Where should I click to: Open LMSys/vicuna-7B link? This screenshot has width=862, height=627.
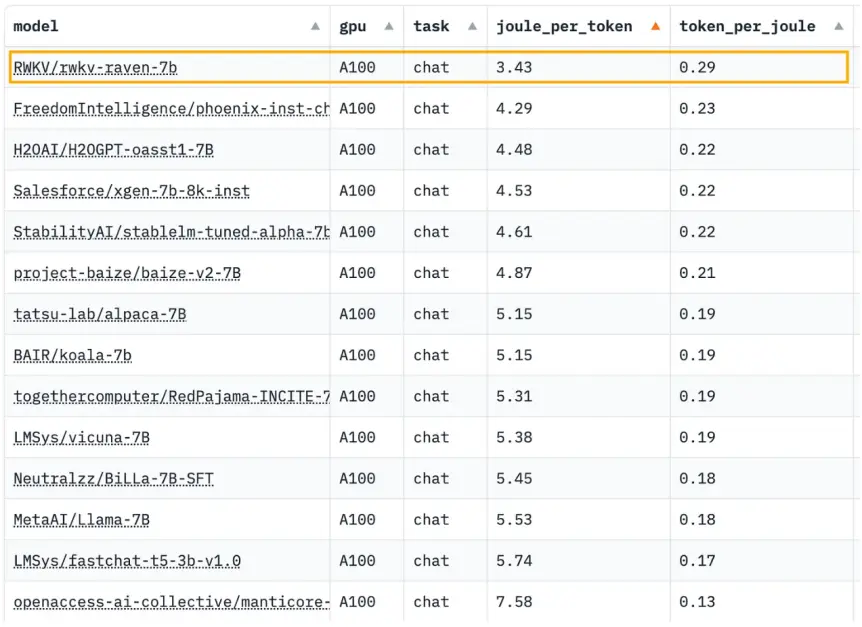pyautogui.click(x=81, y=438)
